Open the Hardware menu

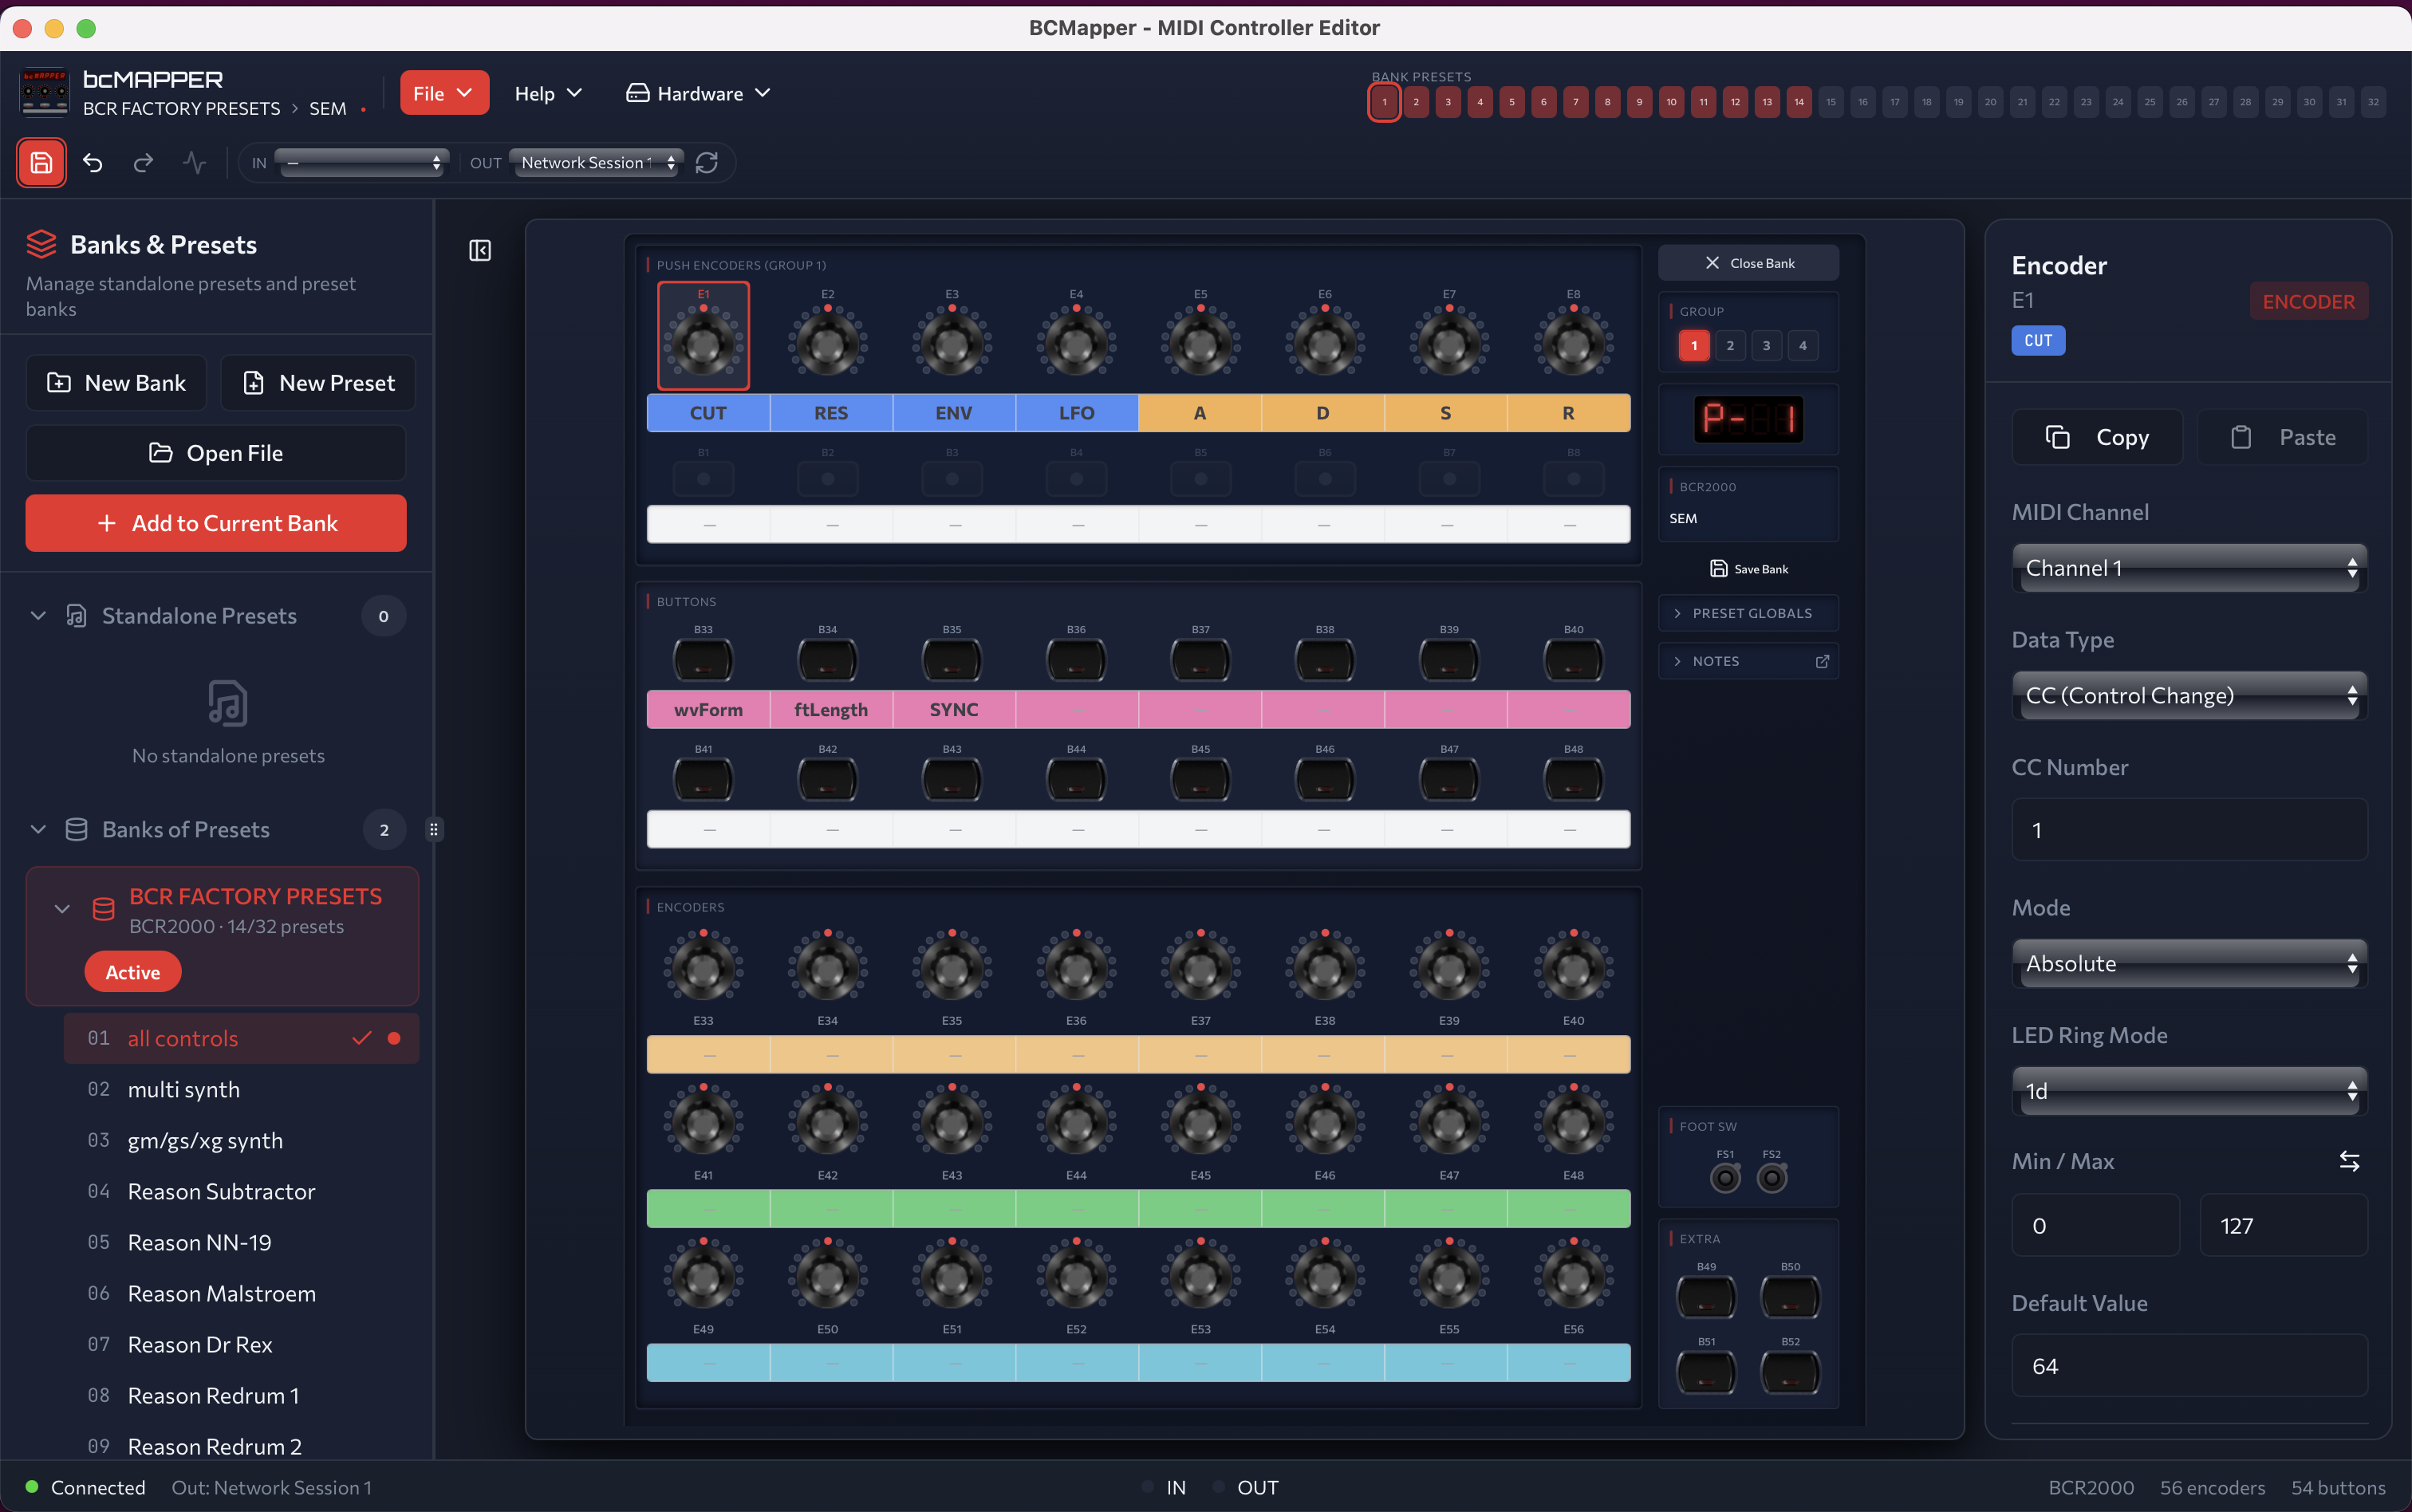697,92
